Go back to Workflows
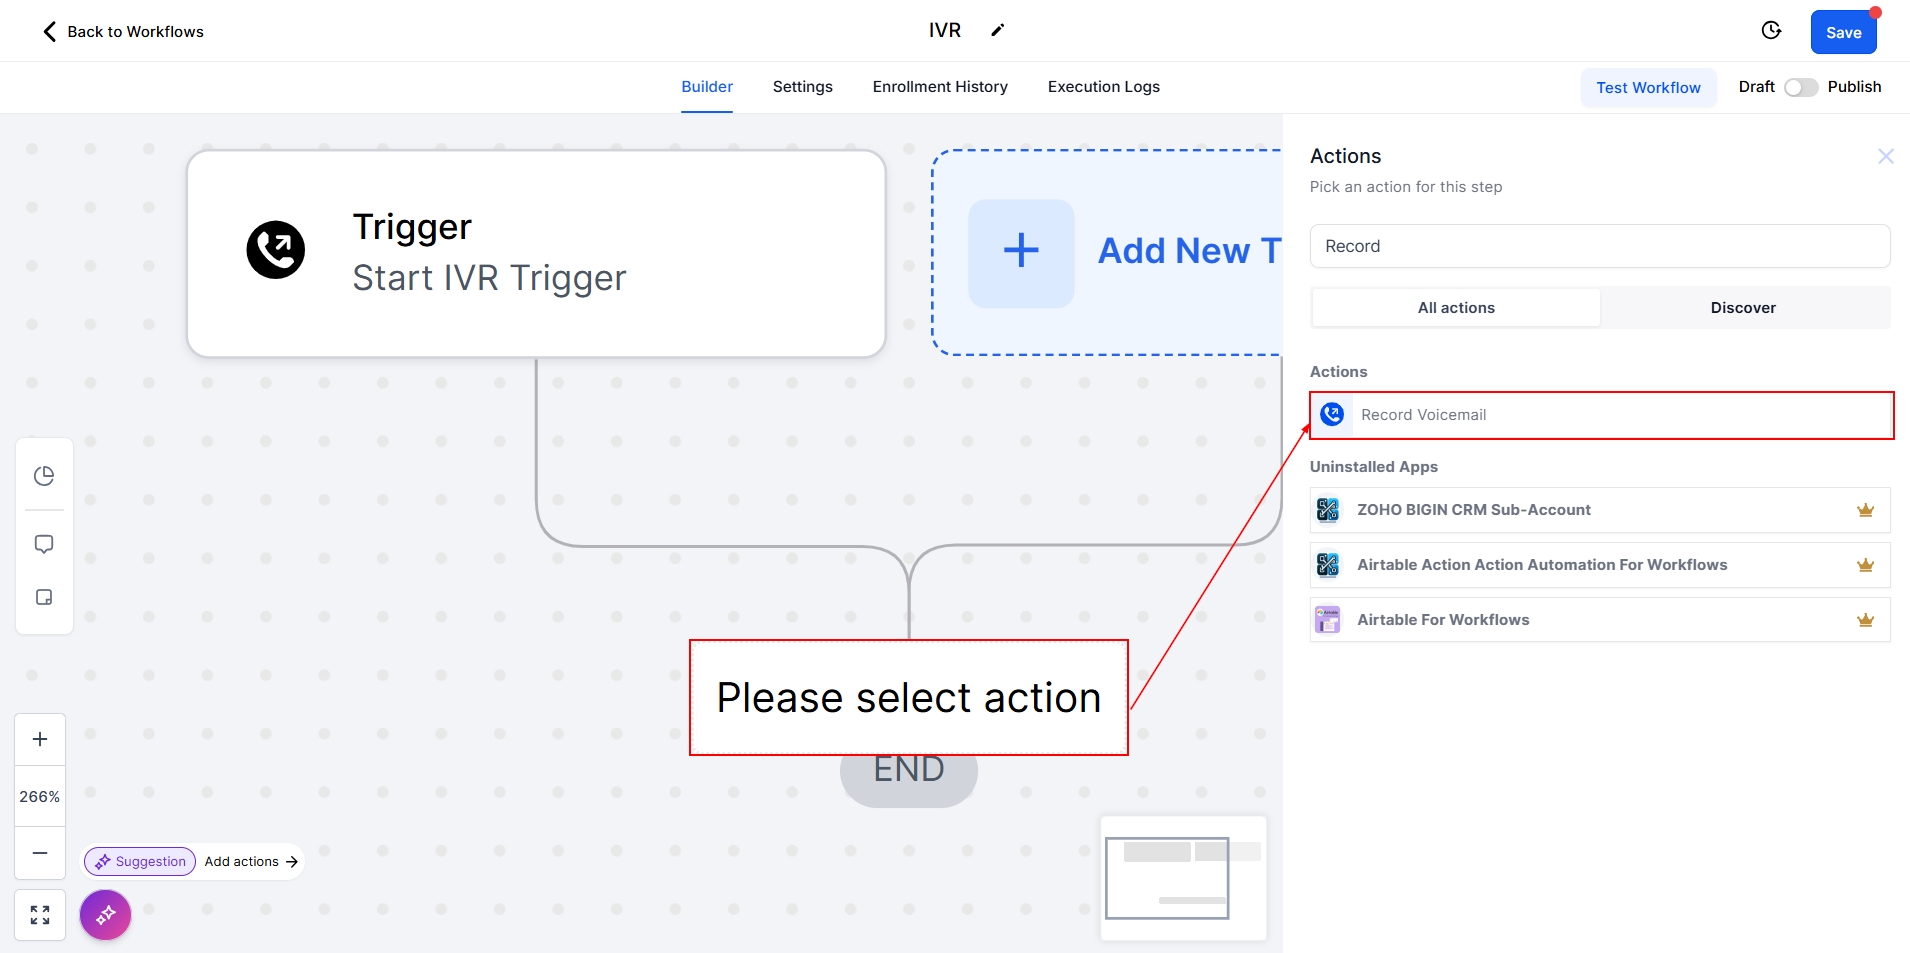 coord(123,32)
